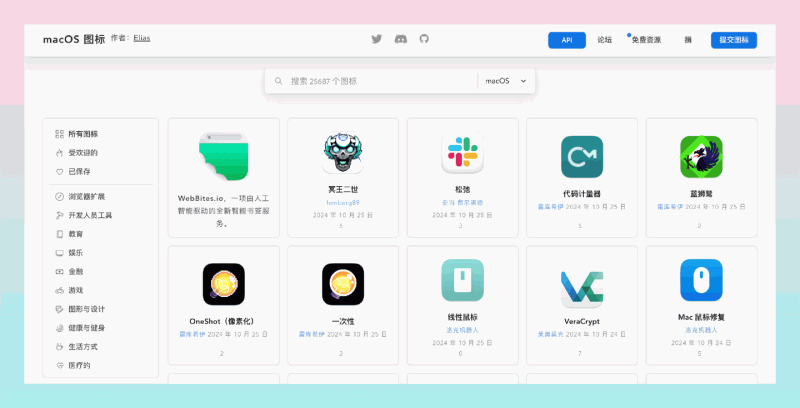This screenshot has width=800, height=408.
Task: Open the 蓝狮鹫 griffin icon
Action: (702, 157)
